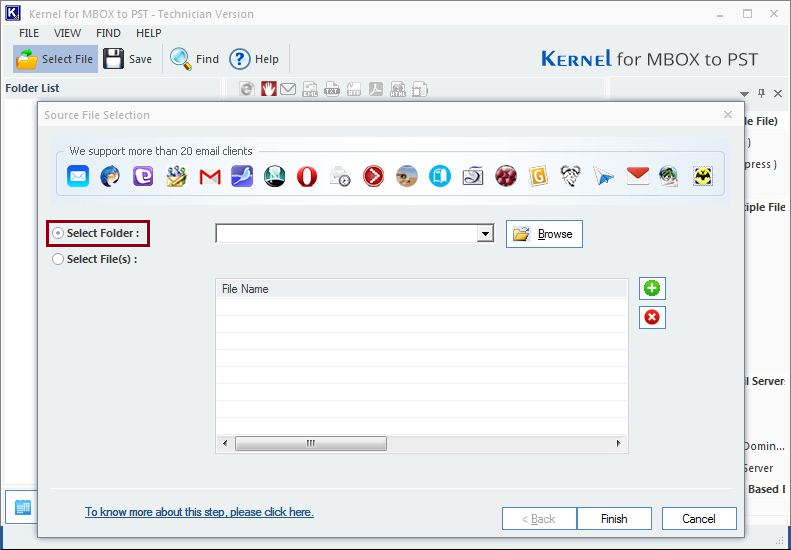Click the PDF export icon
The image size is (791, 550).
pos(376,89)
